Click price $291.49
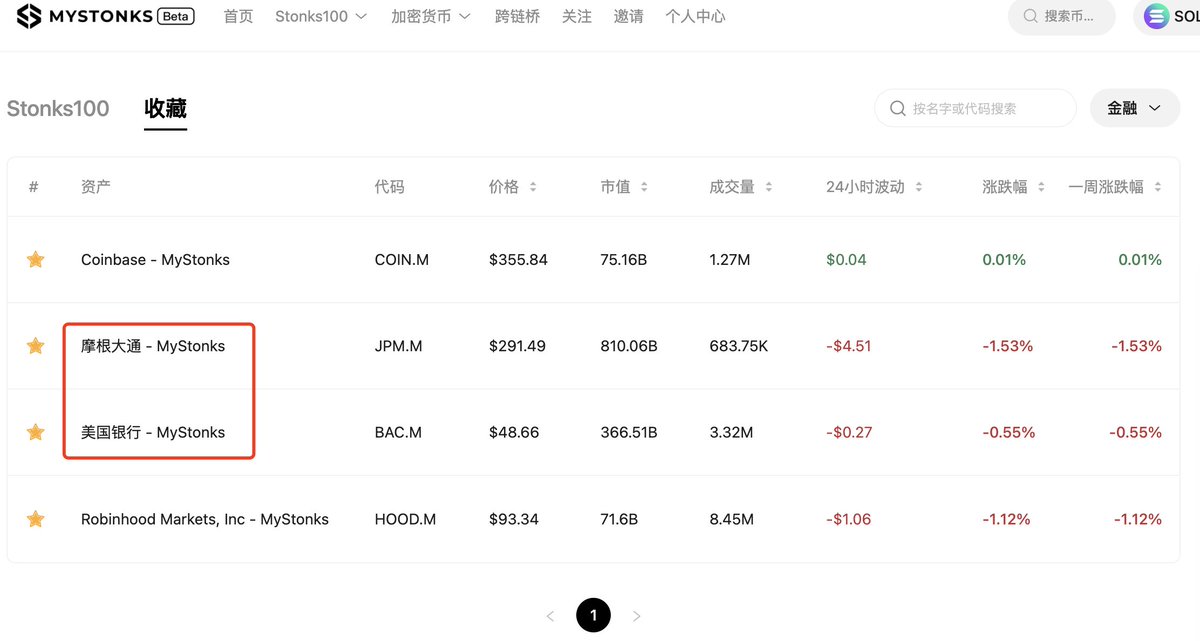 [518, 346]
